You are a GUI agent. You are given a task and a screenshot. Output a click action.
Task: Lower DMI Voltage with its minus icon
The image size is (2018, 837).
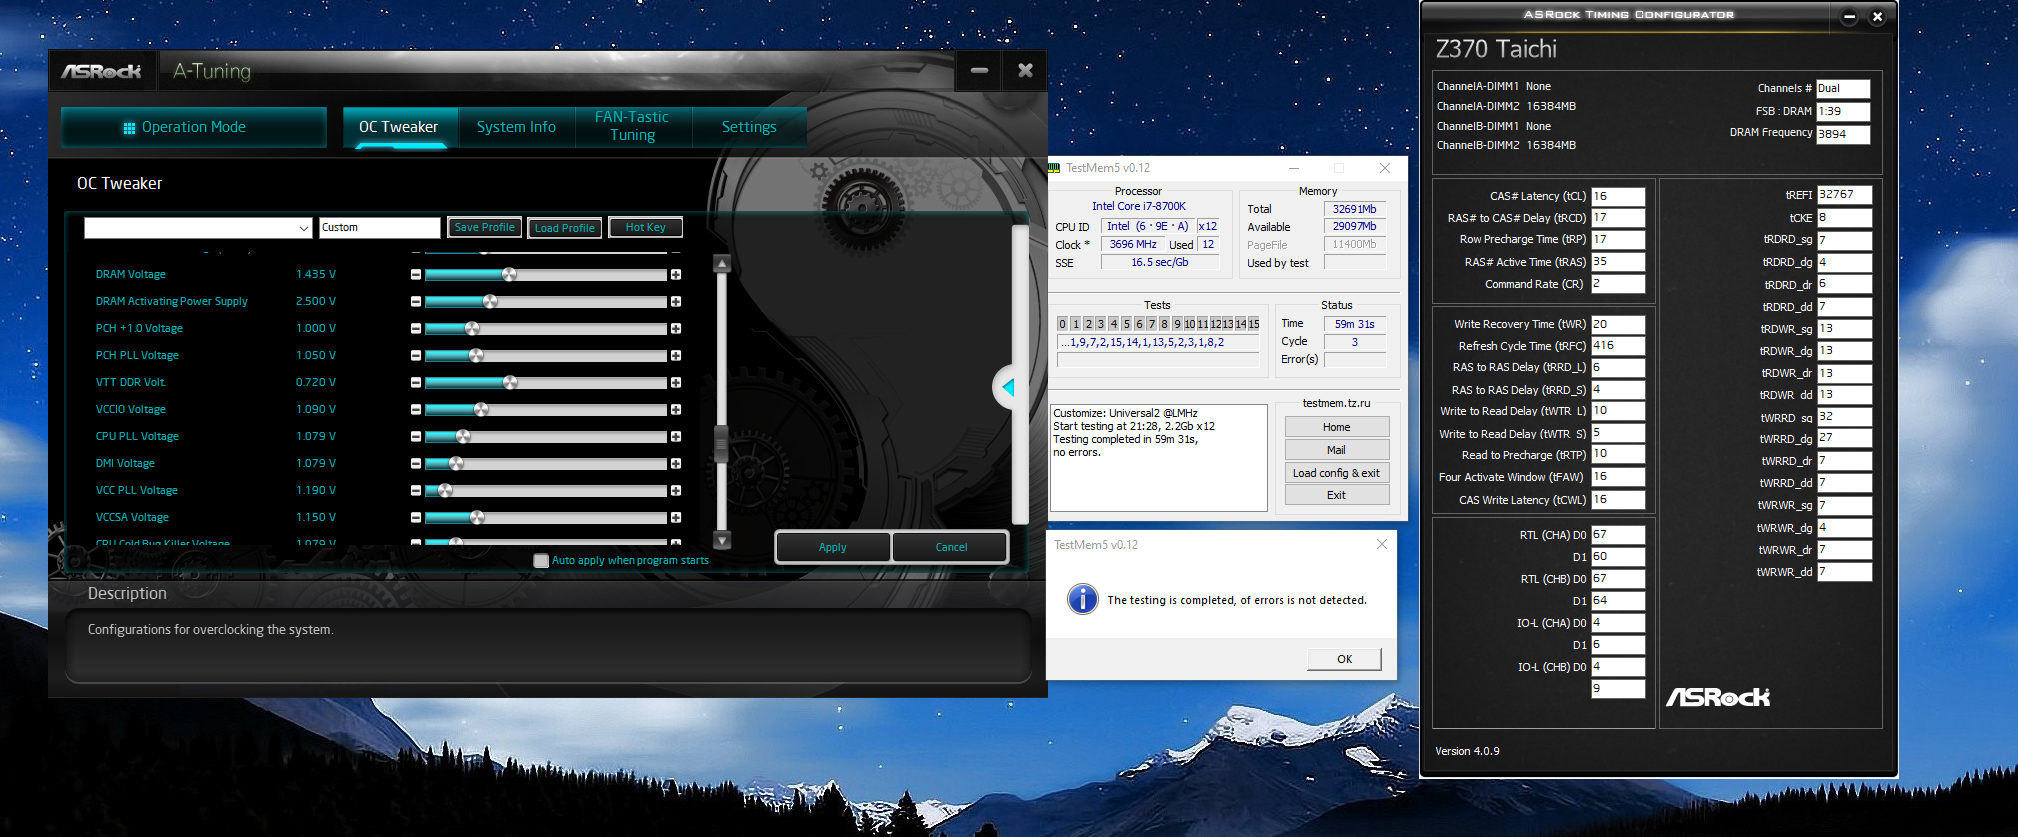pyautogui.click(x=416, y=463)
